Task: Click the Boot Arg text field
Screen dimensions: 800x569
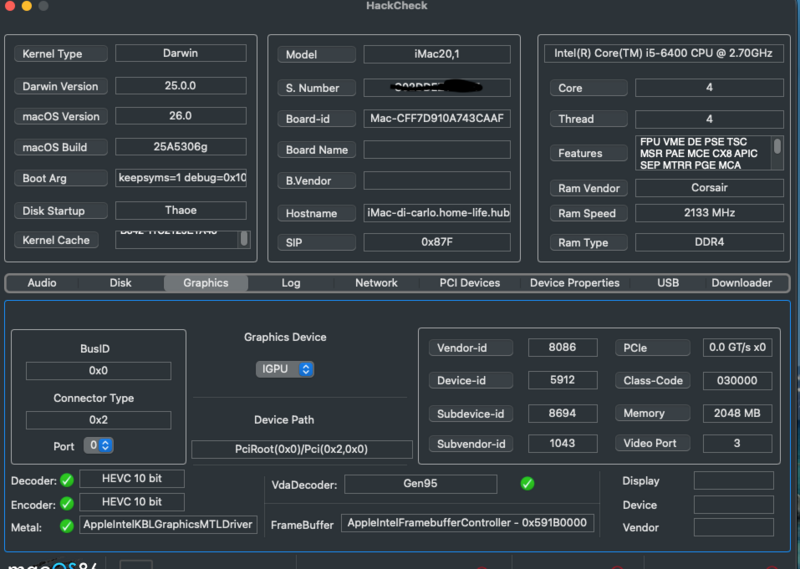Action: pos(181,178)
